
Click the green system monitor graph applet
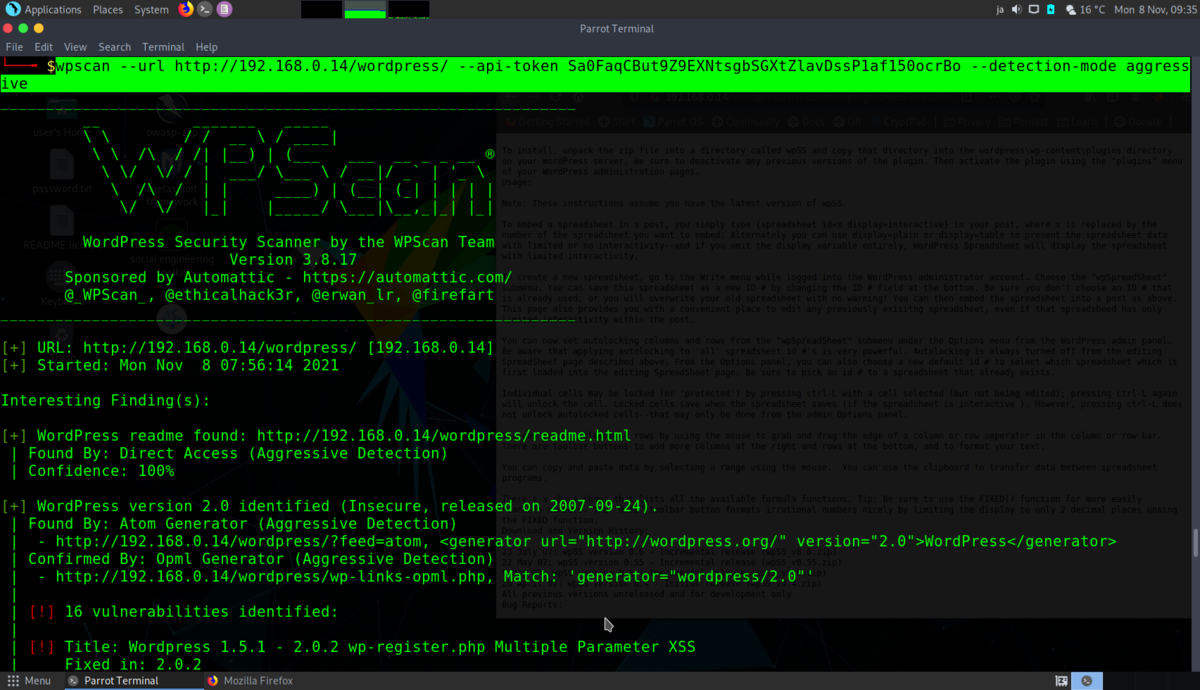click(365, 9)
